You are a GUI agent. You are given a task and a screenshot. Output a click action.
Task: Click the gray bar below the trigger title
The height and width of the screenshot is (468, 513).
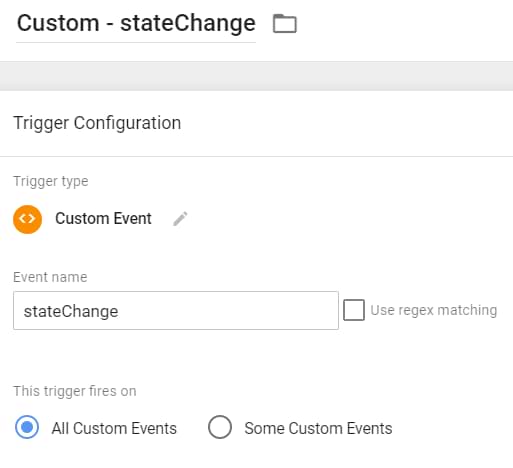(256, 76)
